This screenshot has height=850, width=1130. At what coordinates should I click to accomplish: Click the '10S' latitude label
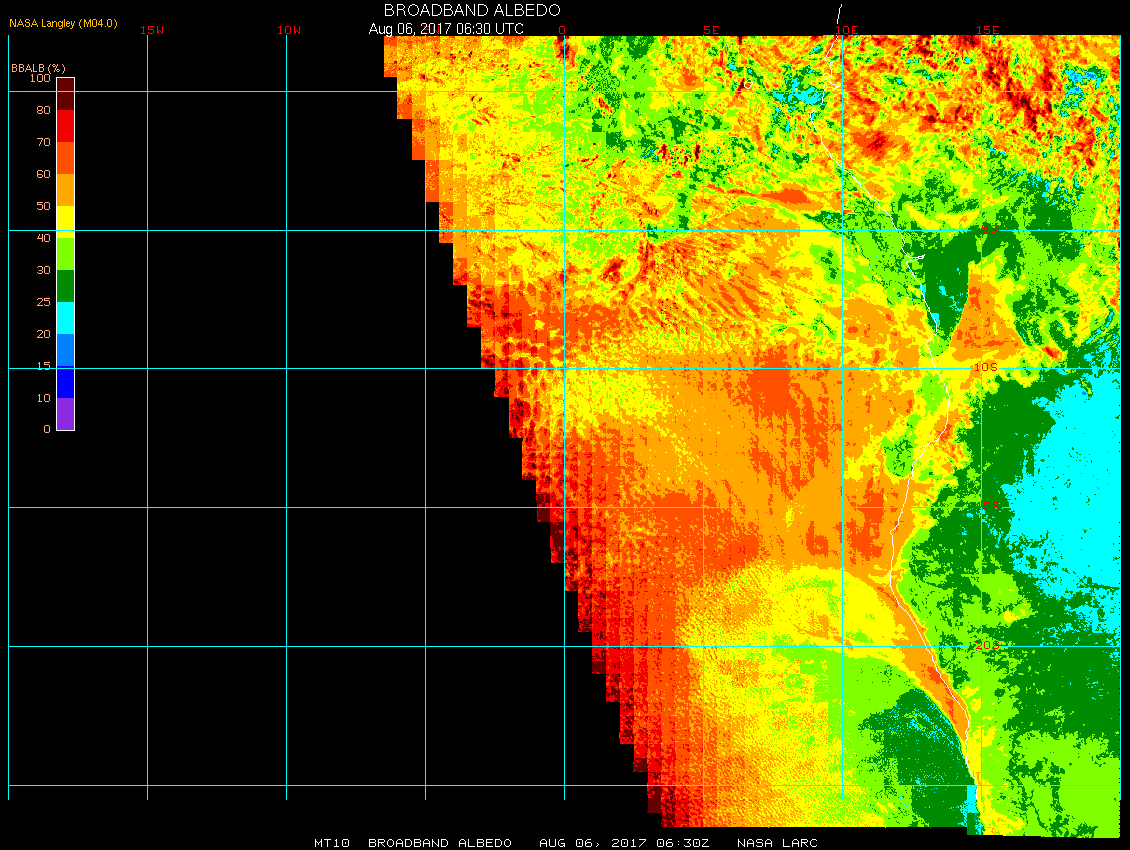coord(986,367)
